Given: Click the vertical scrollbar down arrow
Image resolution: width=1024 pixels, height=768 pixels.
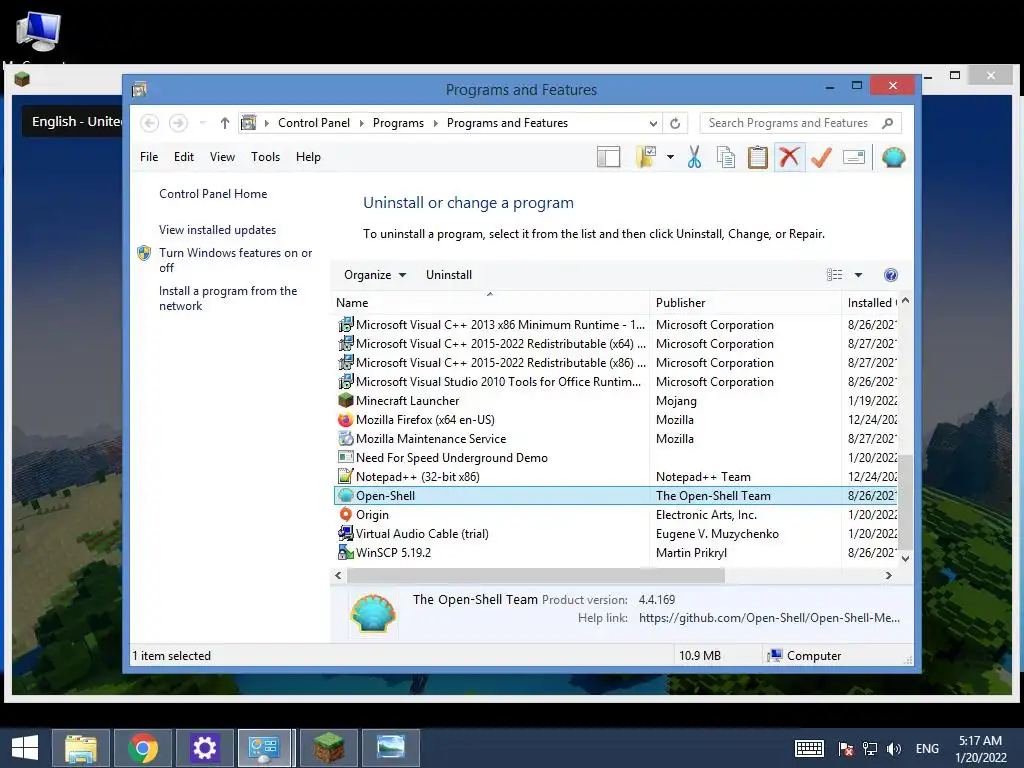Looking at the screenshot, I should 905,558.
